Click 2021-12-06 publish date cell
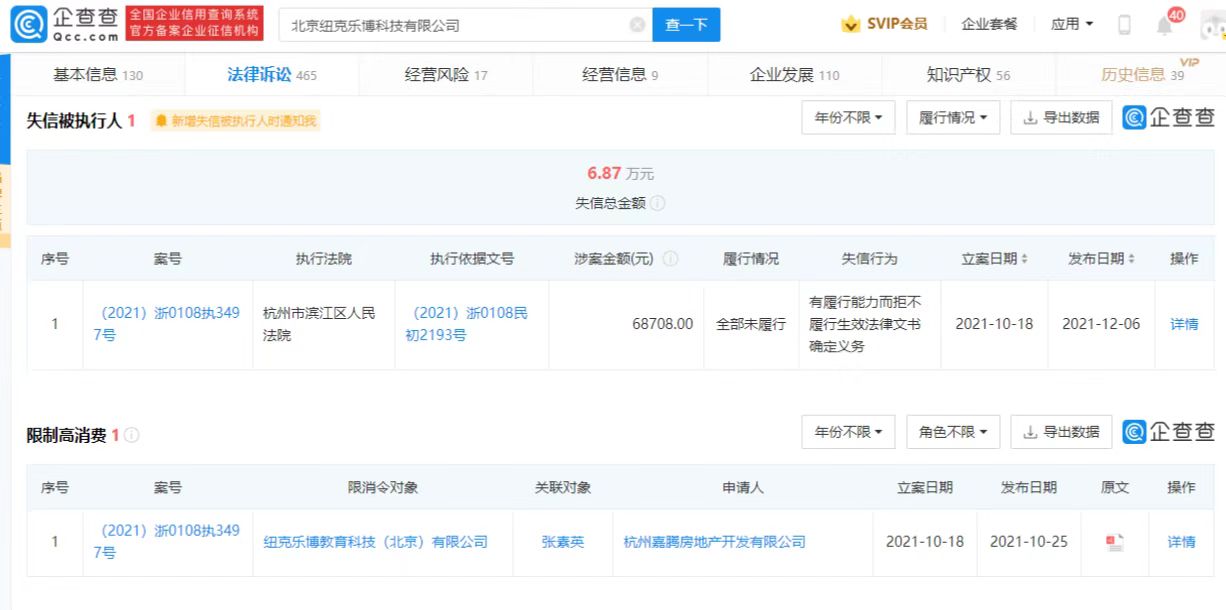 point(1101,324)
